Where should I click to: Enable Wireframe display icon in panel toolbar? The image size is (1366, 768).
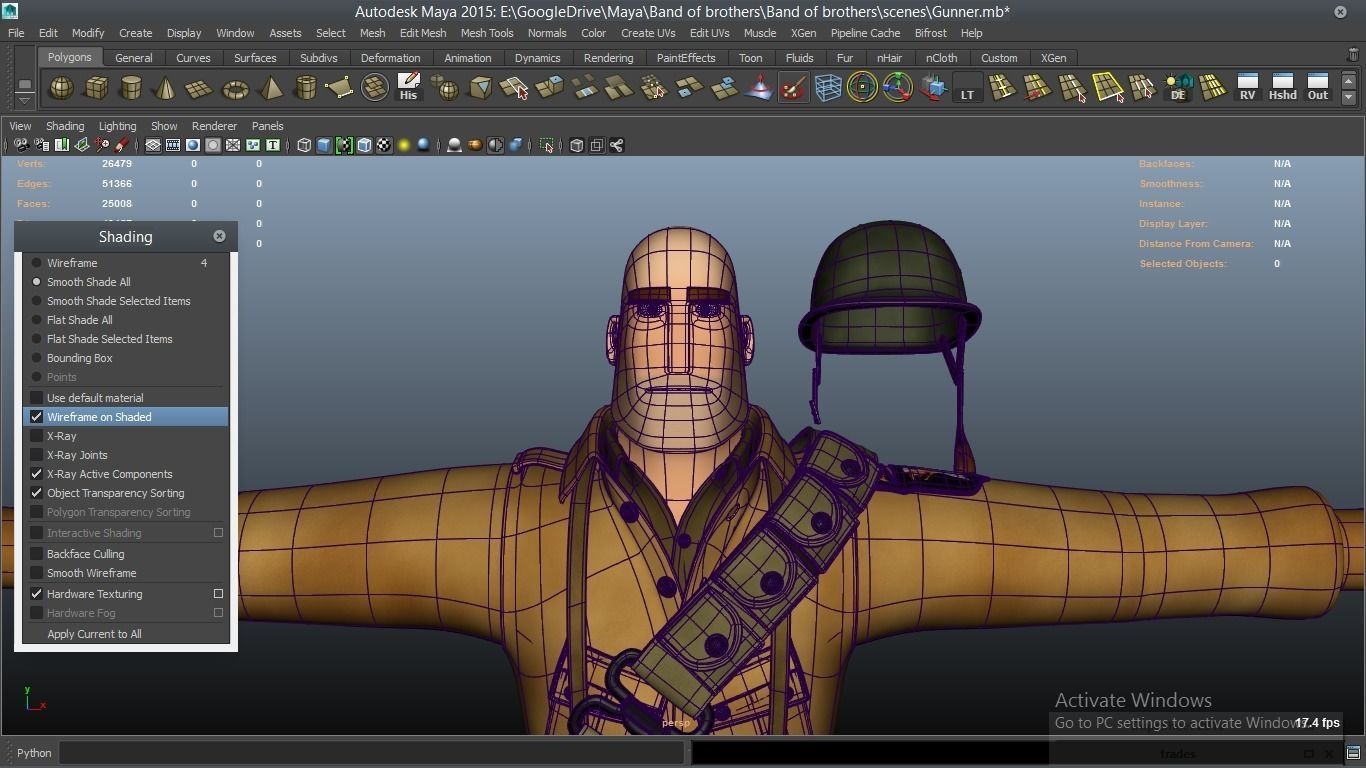tap(304, 145)
